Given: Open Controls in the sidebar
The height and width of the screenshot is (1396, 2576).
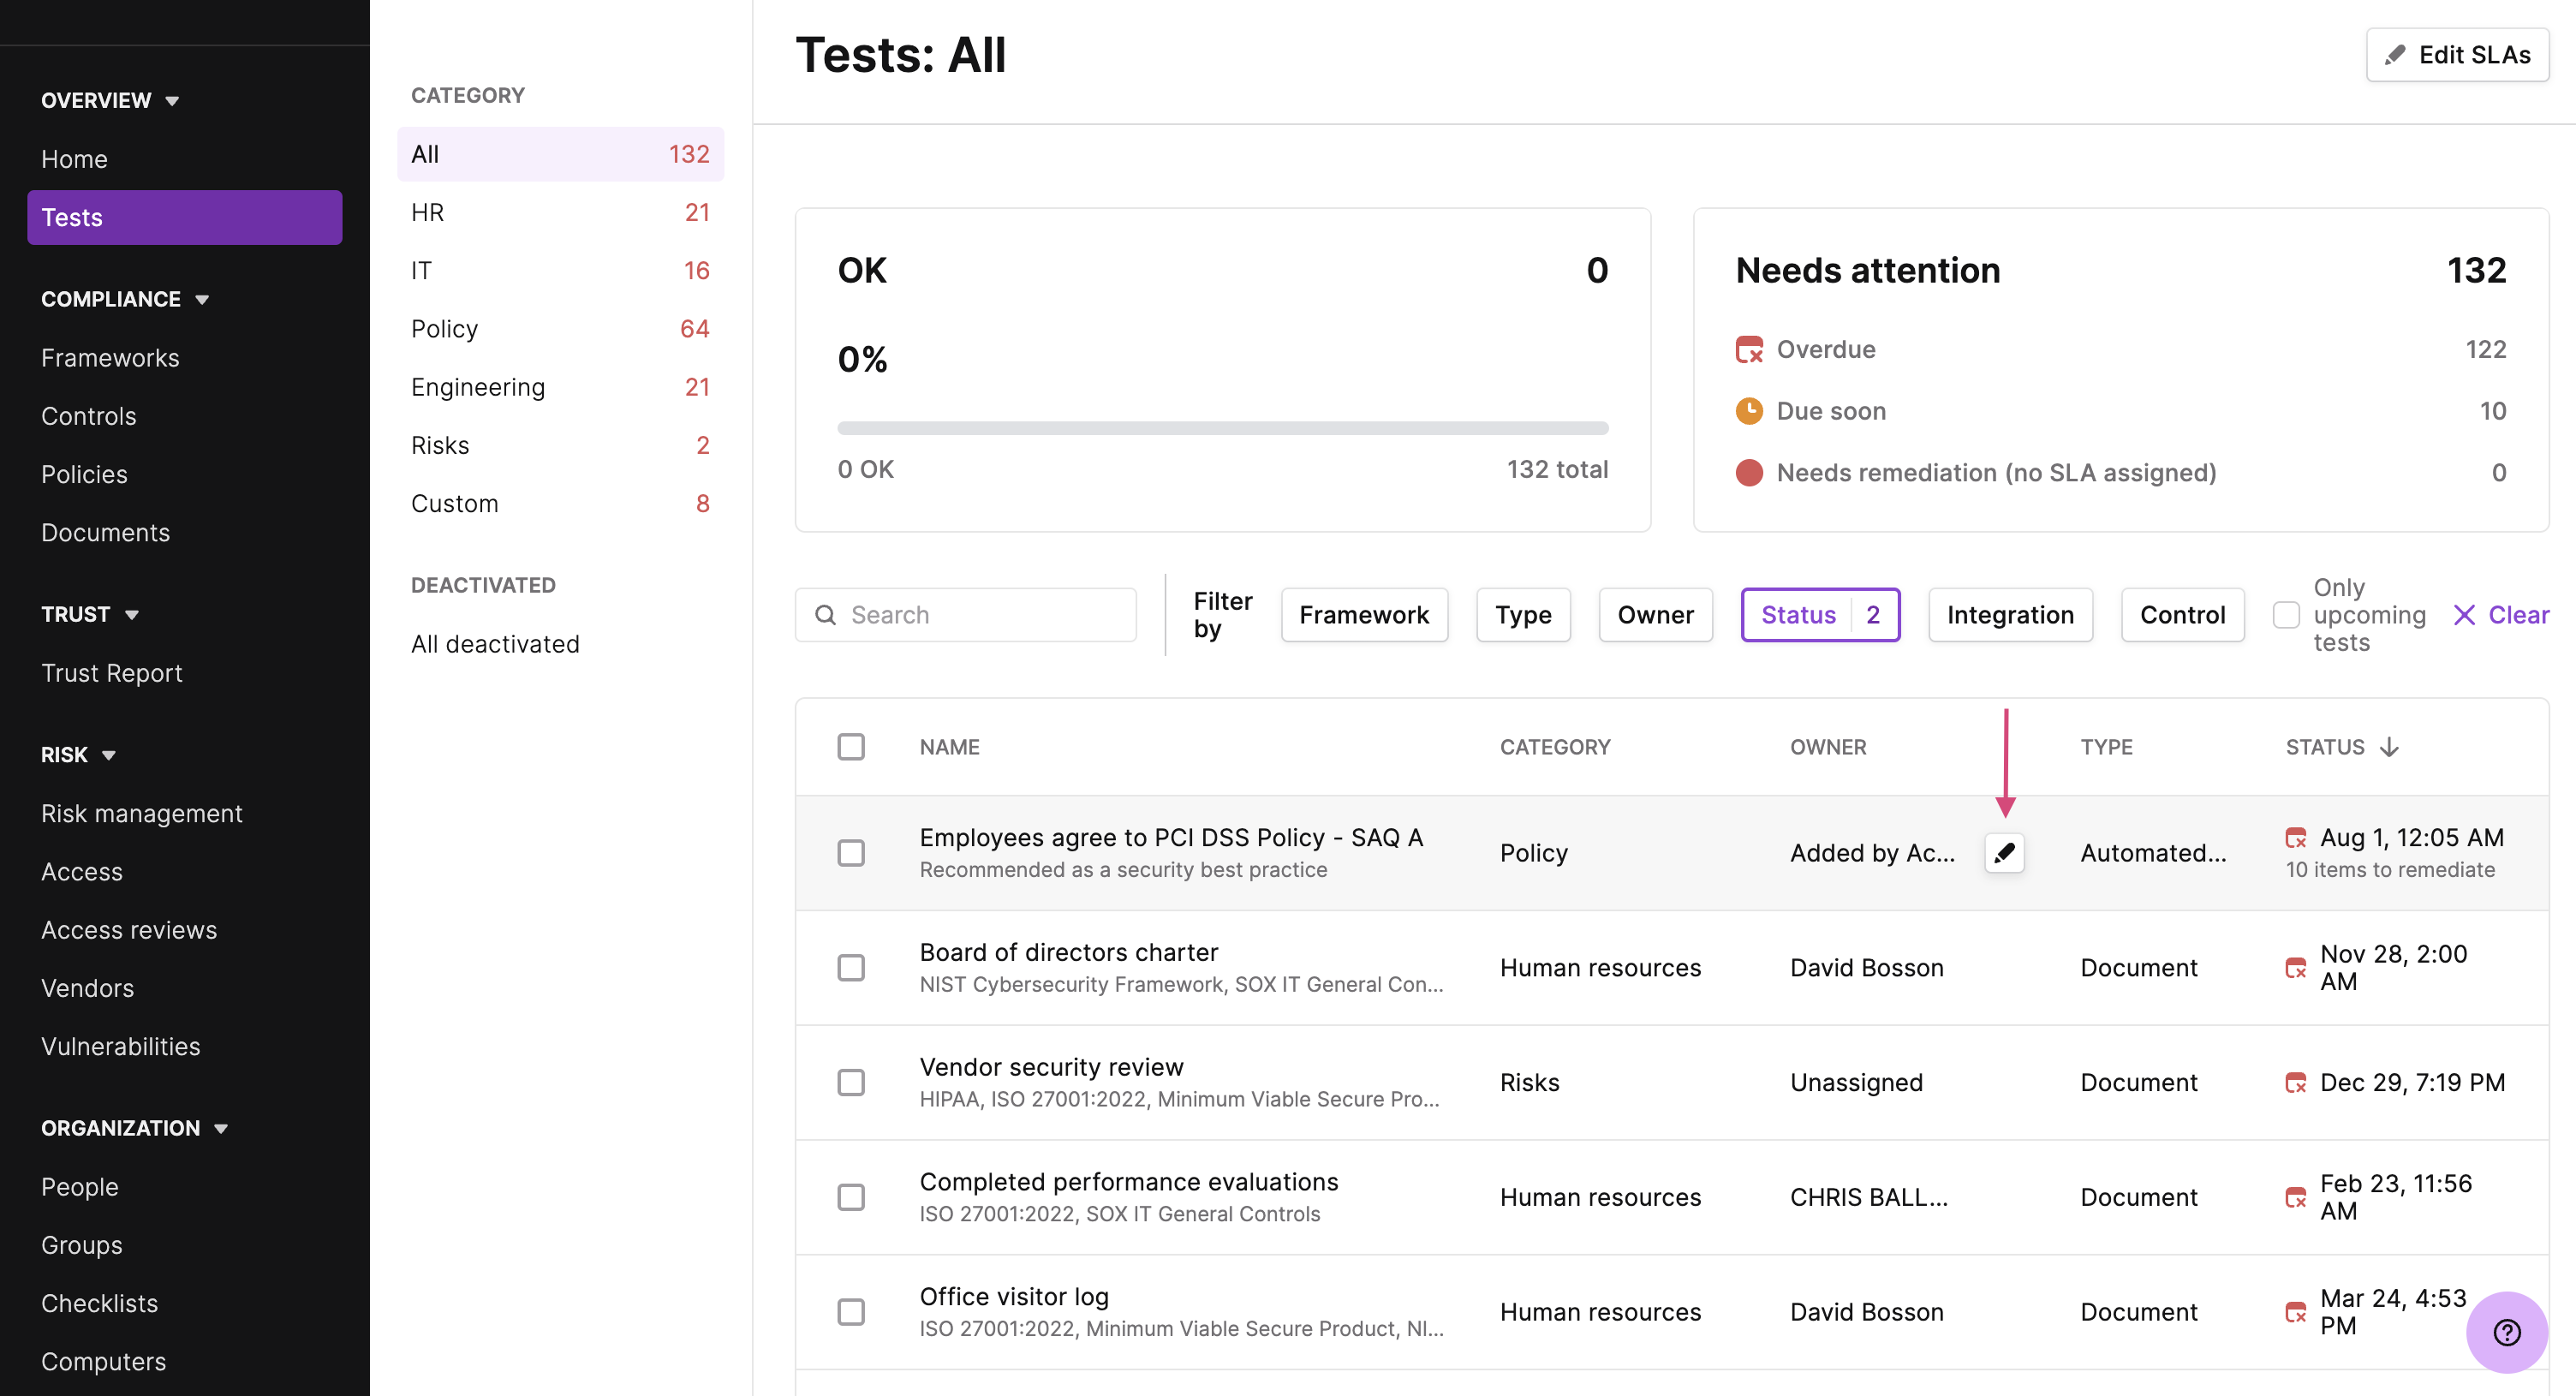Looking at the screenshot, I should pyautogui.click(x=88, y=416).
